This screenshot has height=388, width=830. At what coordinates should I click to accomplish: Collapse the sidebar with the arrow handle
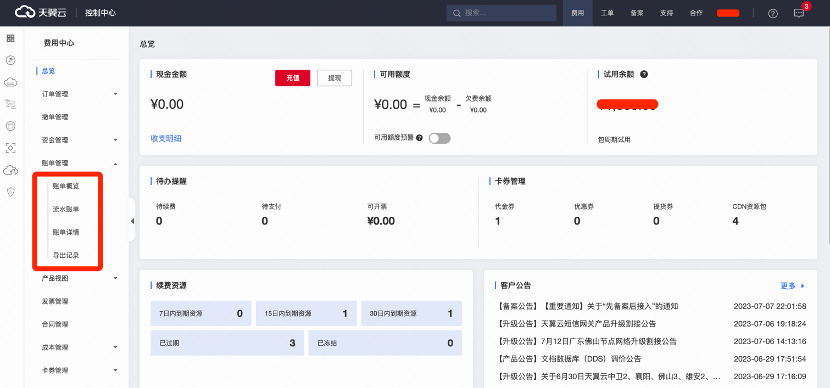click(x=132, y=221)
